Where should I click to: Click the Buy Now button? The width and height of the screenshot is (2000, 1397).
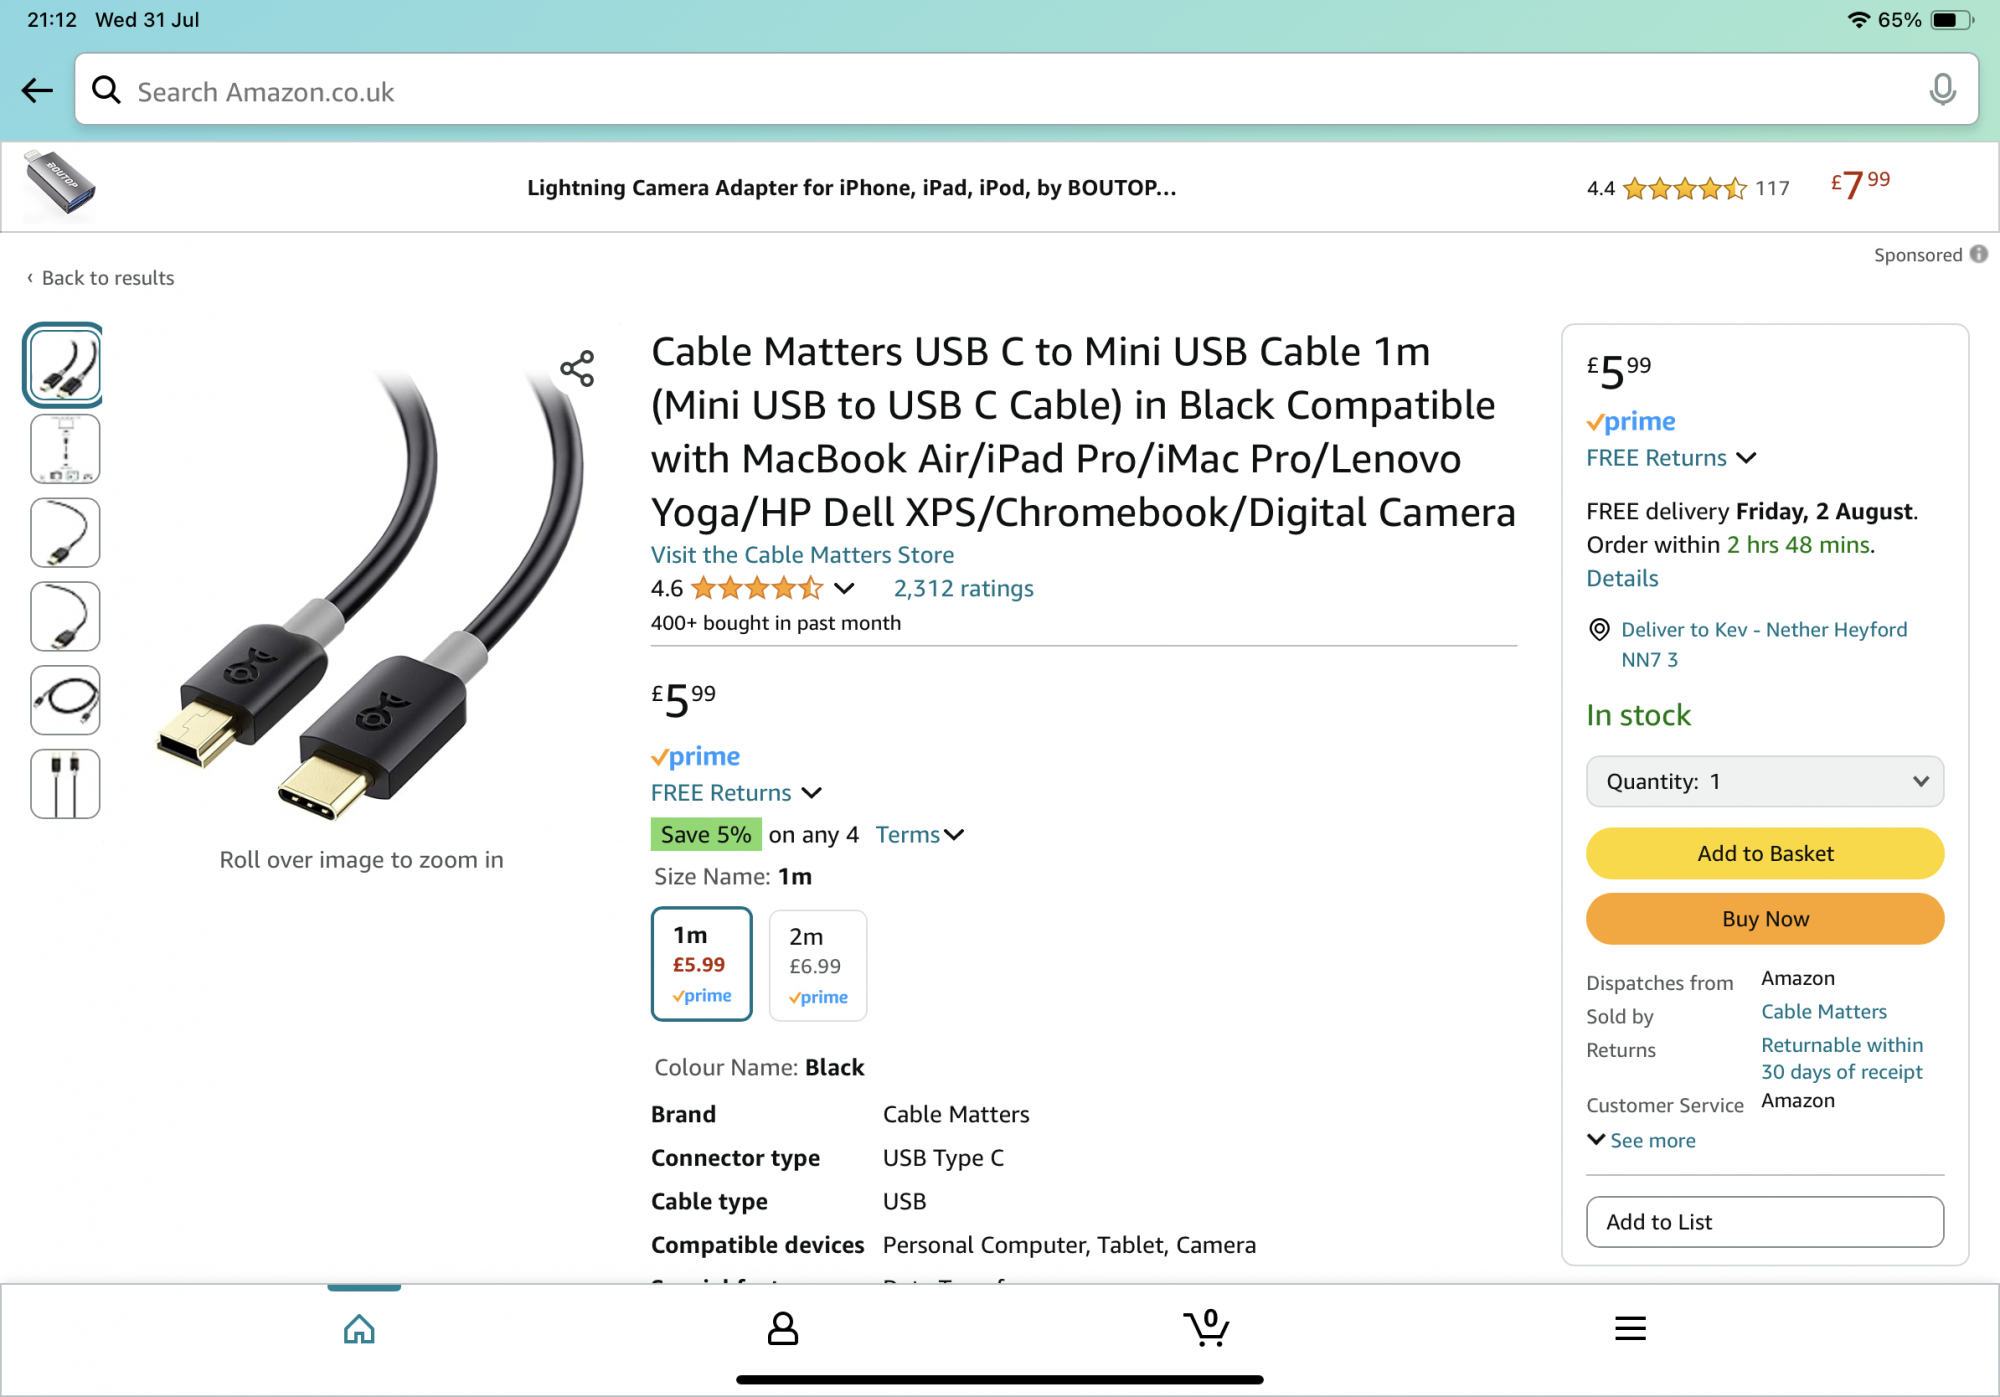[x=1765, y=919]
